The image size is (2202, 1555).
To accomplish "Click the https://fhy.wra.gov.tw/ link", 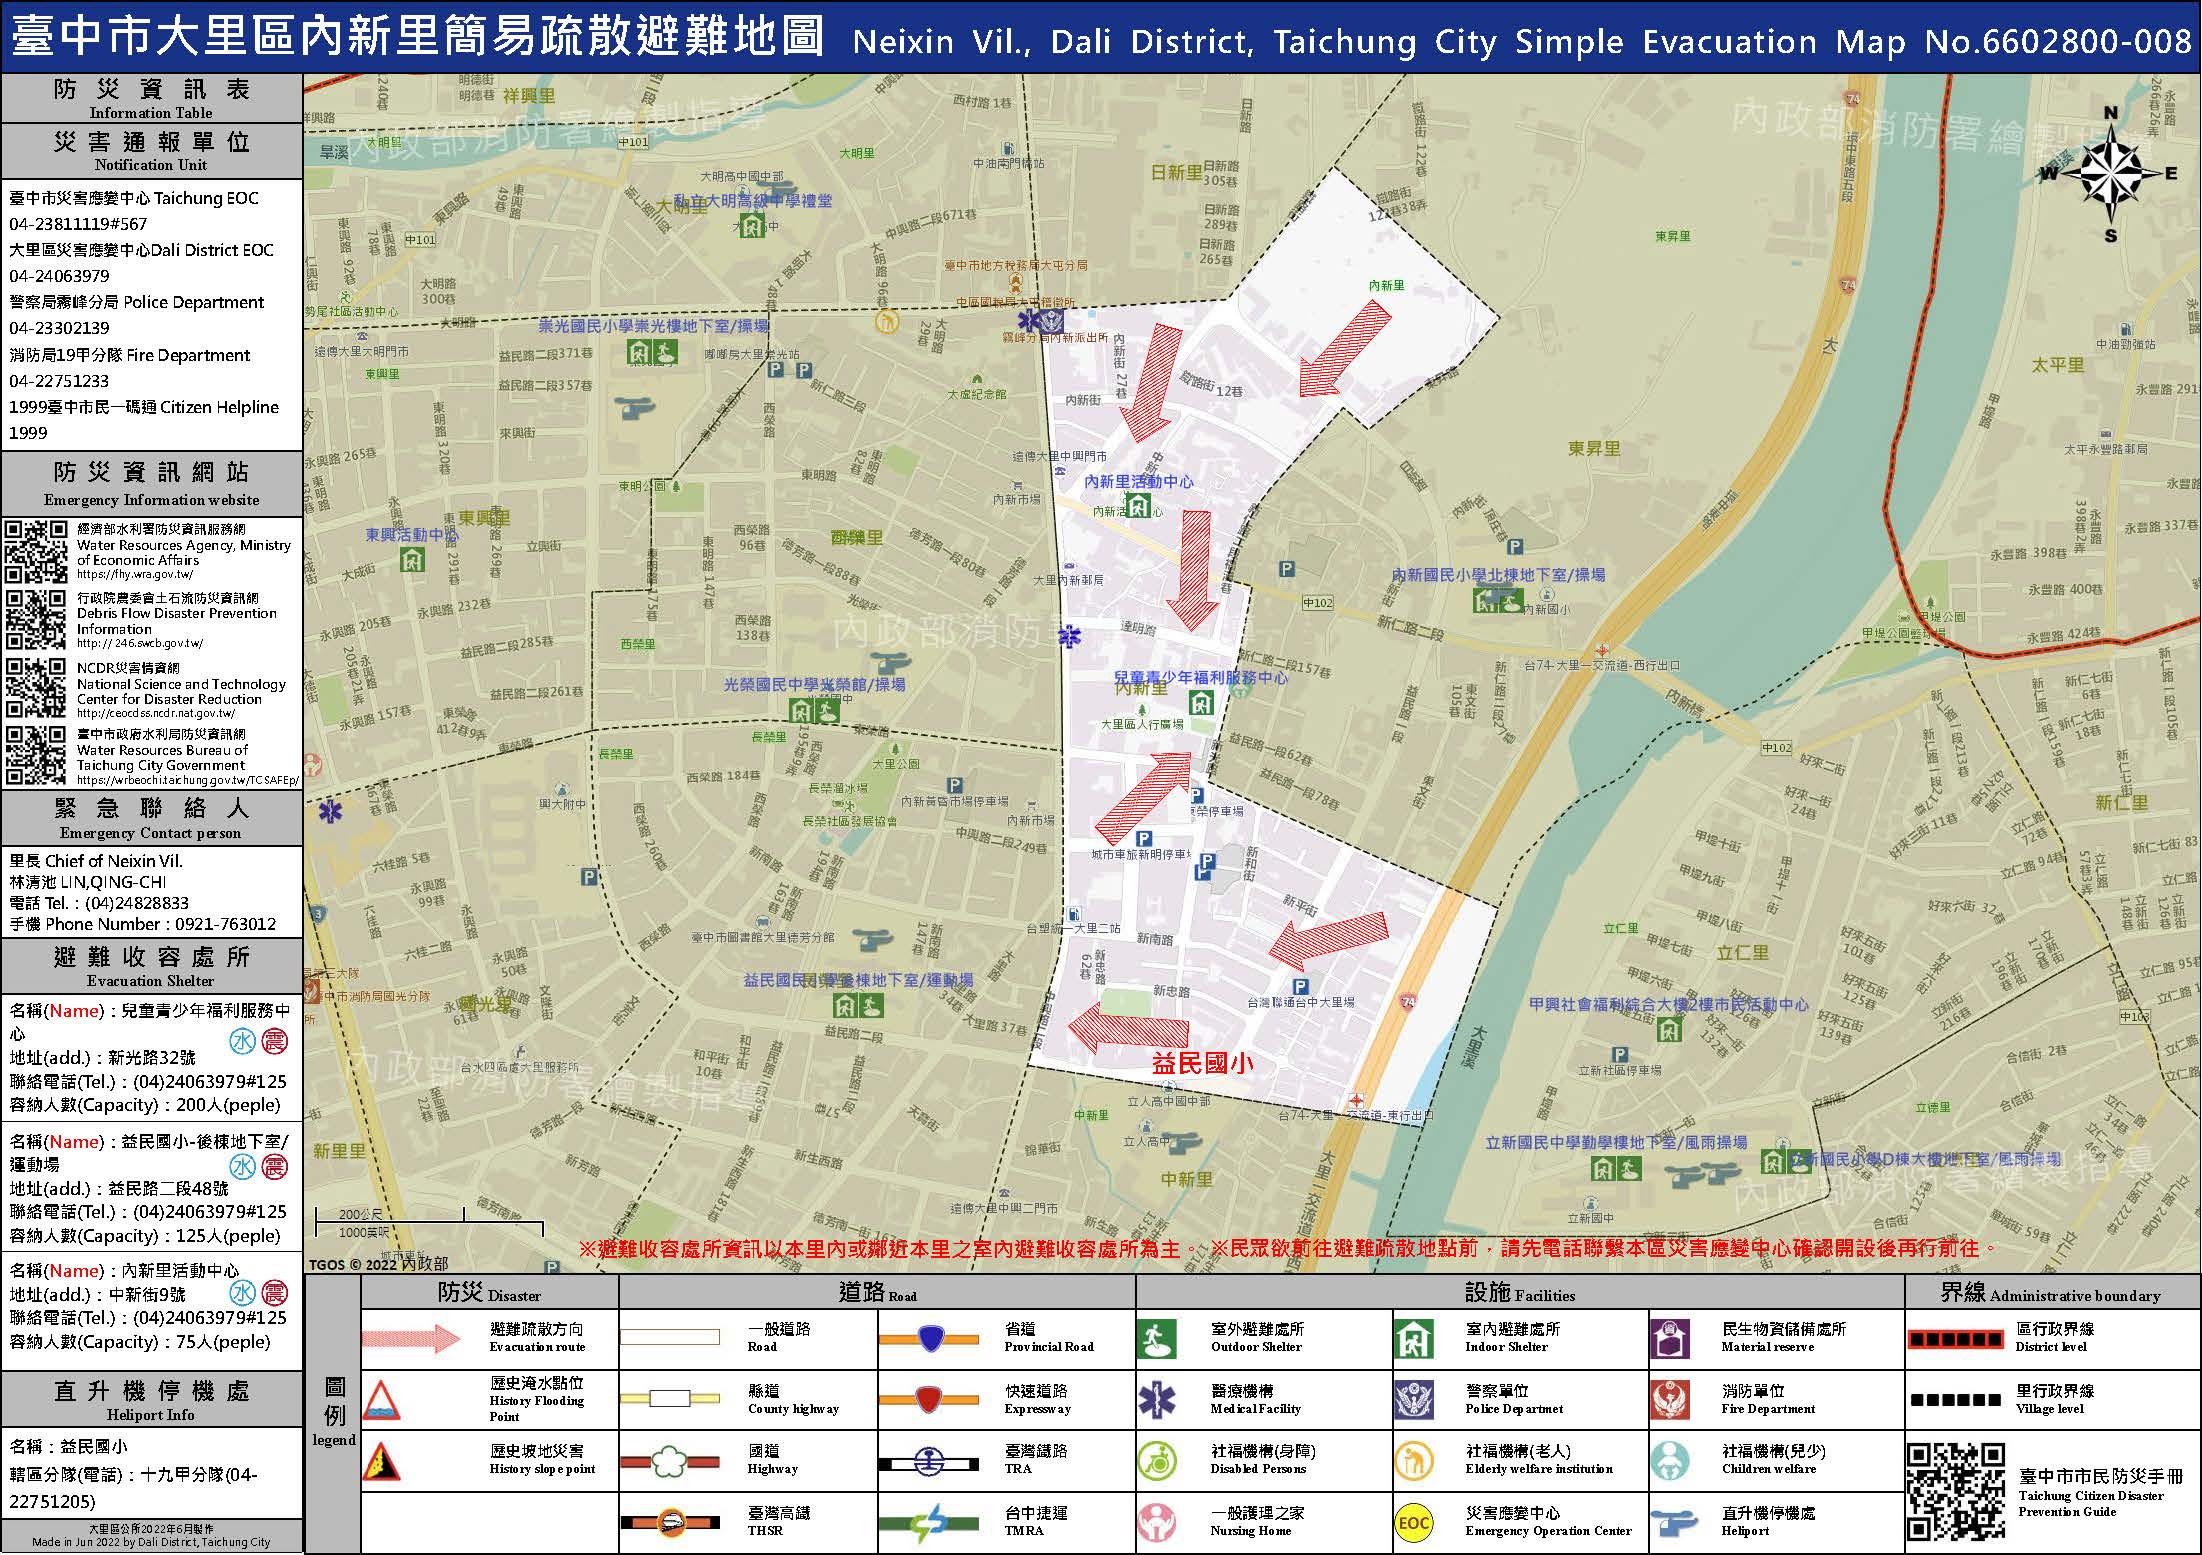I will click(135, 575).
